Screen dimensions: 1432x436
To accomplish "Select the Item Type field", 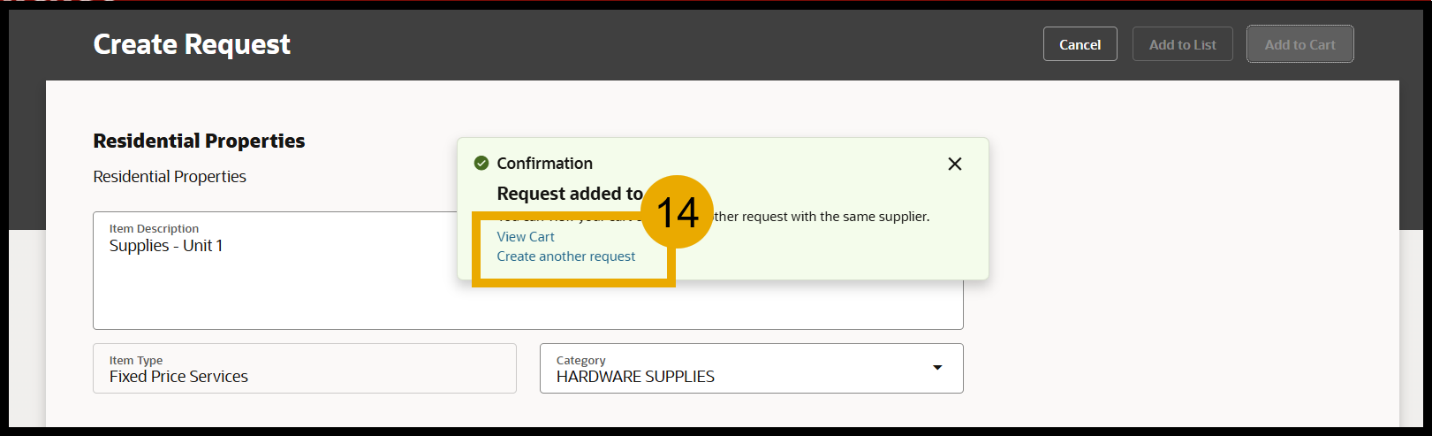I will 304,369.
